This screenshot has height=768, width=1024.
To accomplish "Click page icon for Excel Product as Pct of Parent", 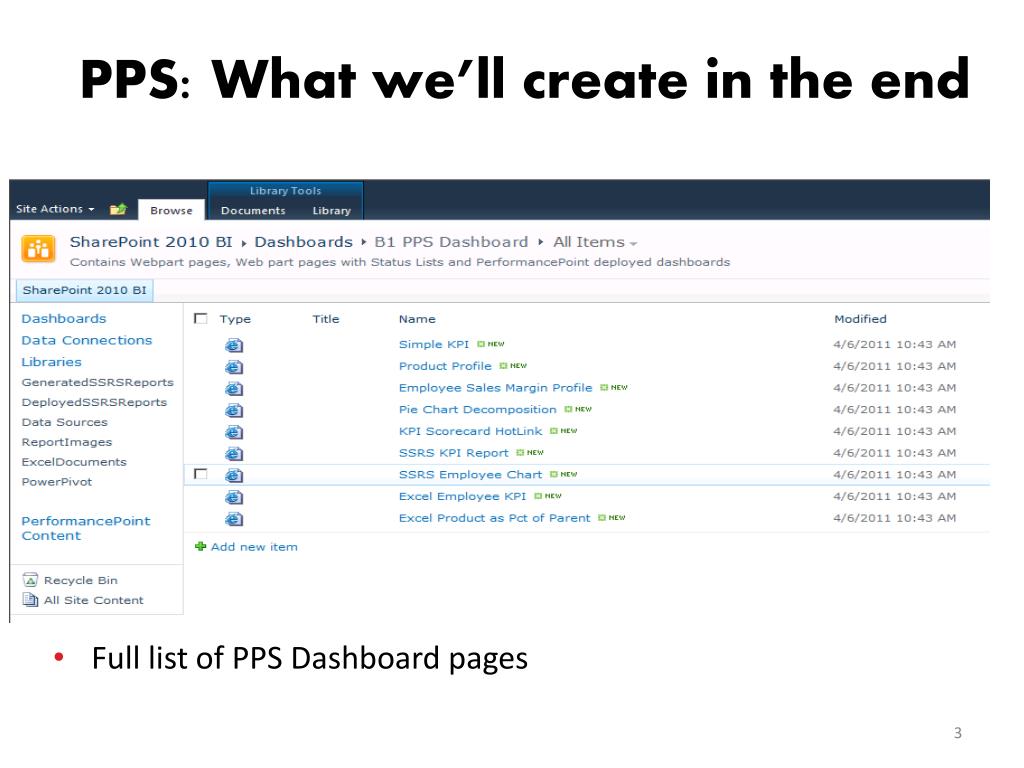I will click(234, 519).
